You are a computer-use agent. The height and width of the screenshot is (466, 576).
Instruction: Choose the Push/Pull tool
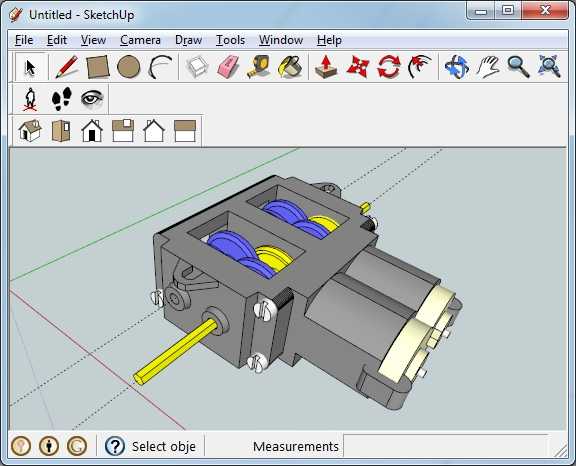[x=326, y=67]
